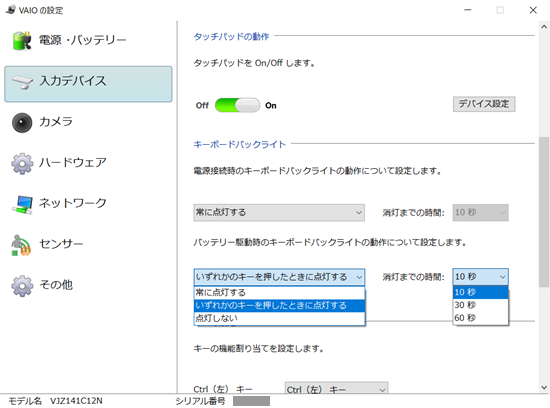This screenshot has width=550, height=408.
Task: Go to the カメラ section
Action: (88, 122)
